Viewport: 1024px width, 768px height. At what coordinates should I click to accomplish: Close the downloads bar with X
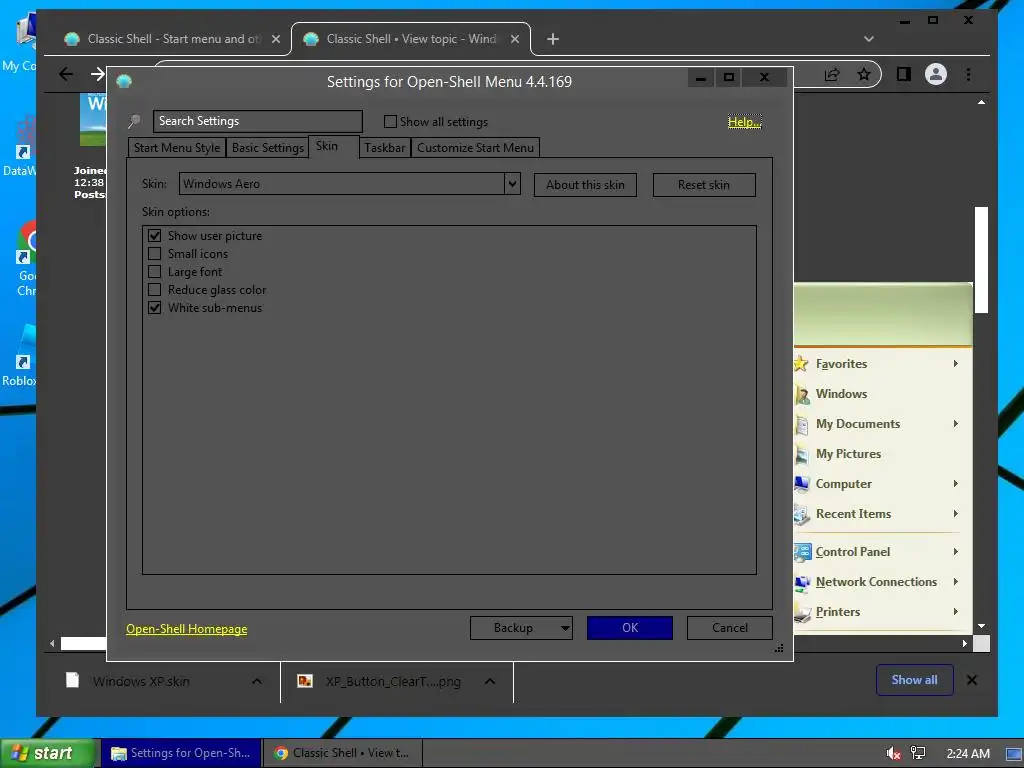[x=972, y=680]
